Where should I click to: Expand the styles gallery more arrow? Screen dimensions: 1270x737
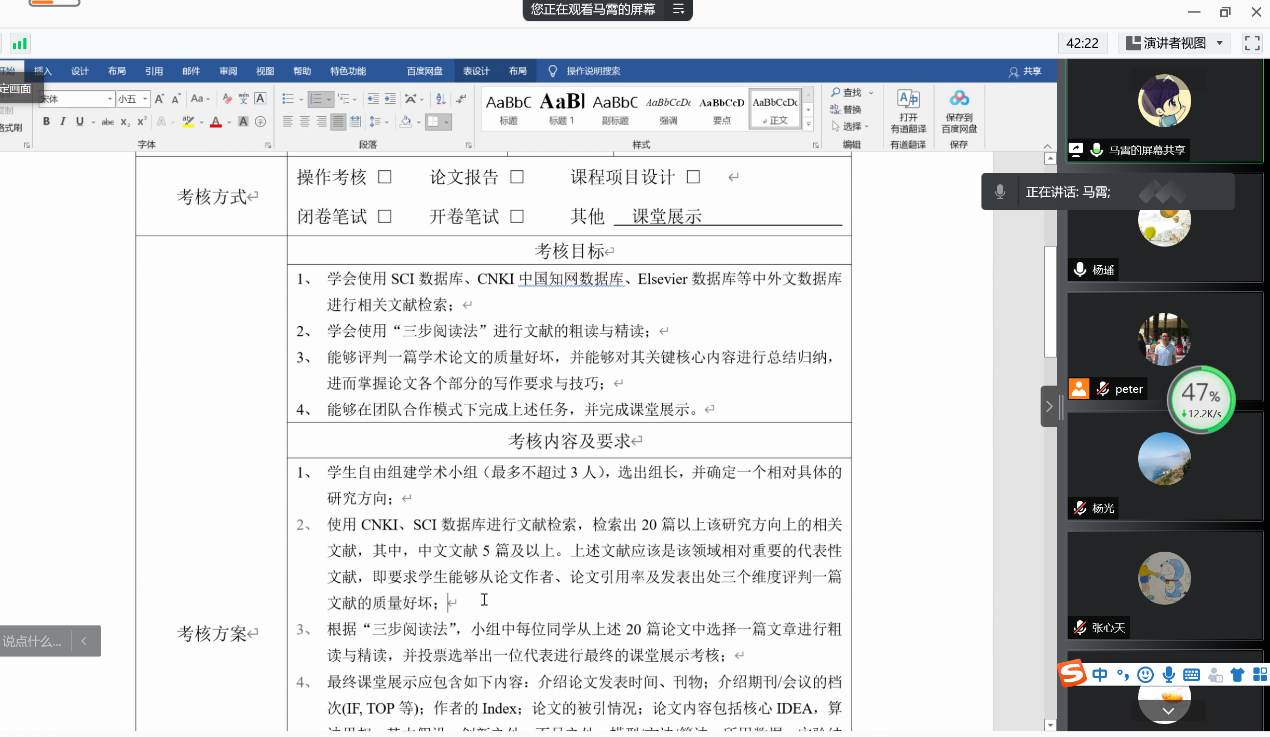[810, 123]
